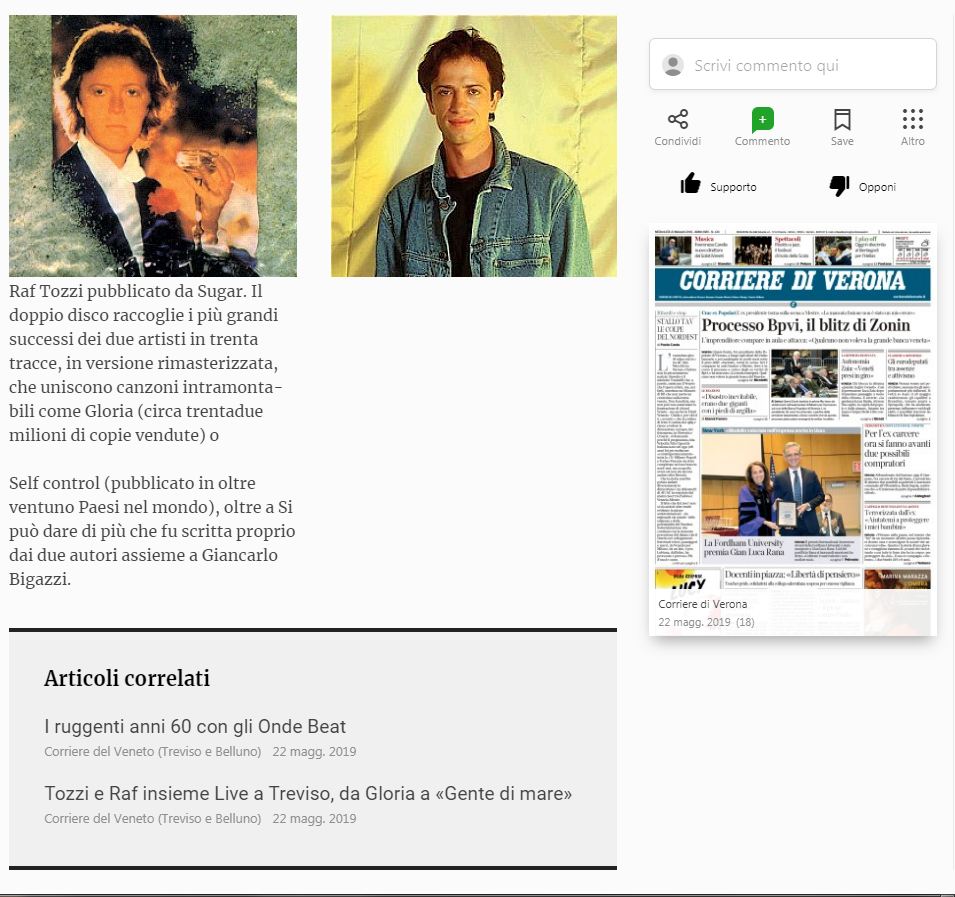Screen dimensions: 955x897
Task: Click the Supporto text label
Action: click(x=733, y=187)
